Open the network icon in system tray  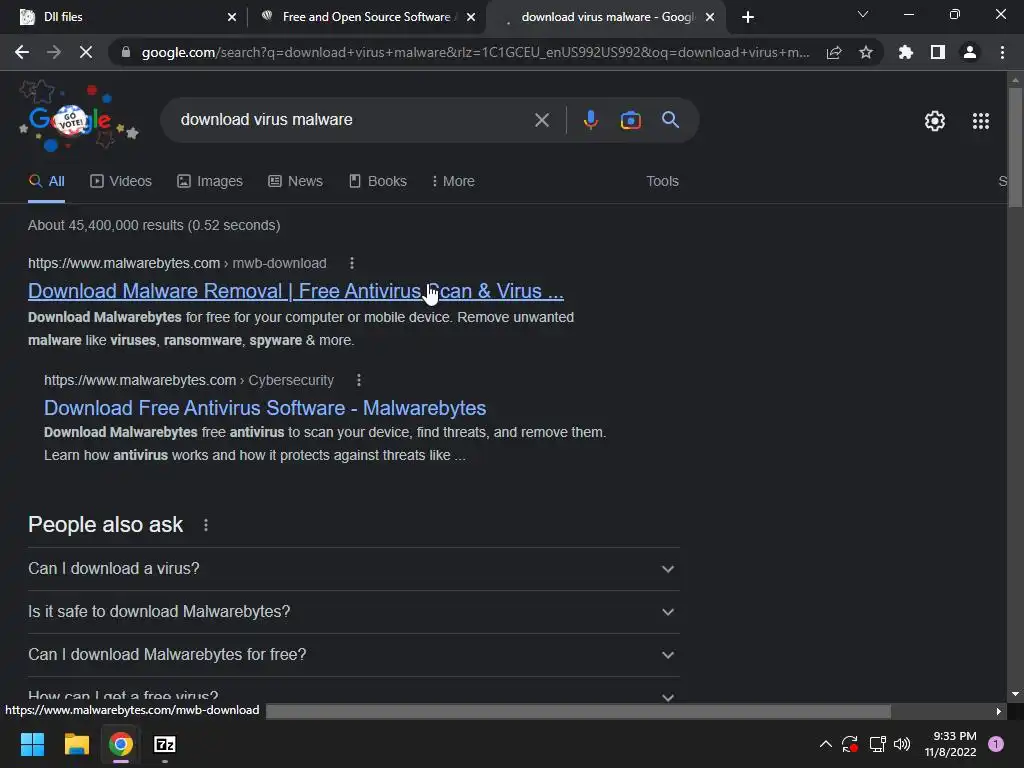tap(877, 744)
